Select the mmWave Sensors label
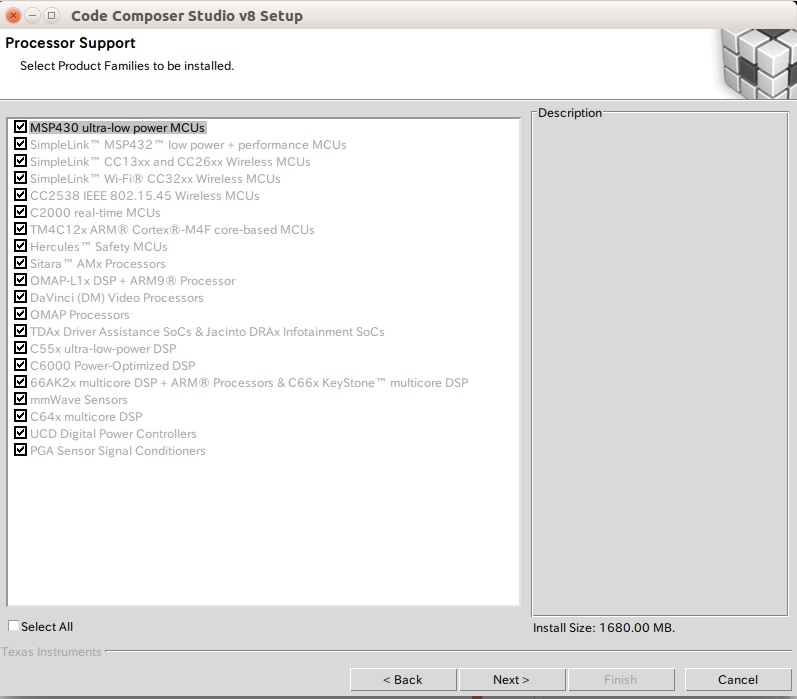The width and height of the screenshot is (797, 699). [x=79, y=400]
